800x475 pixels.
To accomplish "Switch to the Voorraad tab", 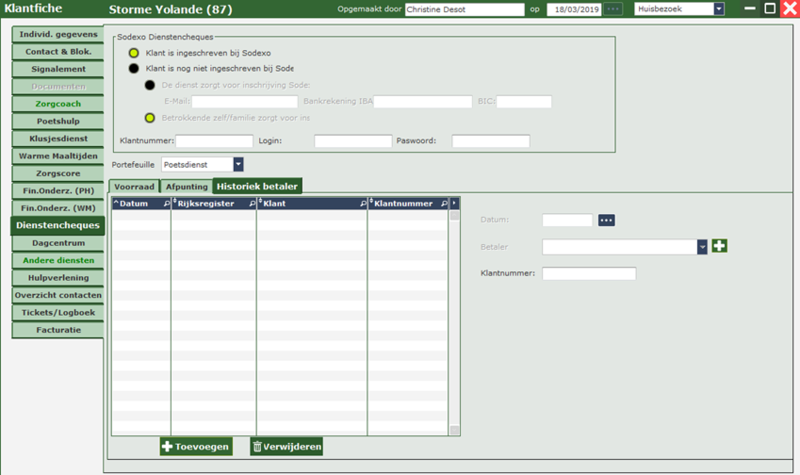I will 134,186.
